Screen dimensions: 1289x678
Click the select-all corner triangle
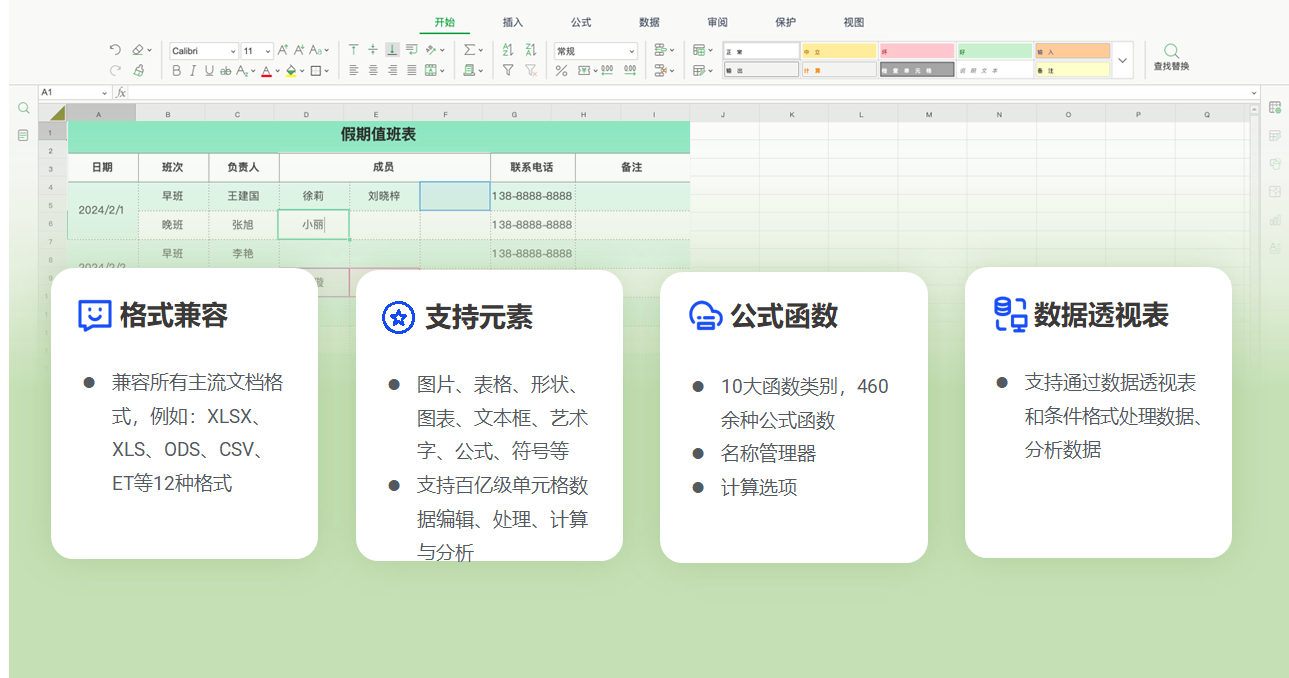point(58,113)
